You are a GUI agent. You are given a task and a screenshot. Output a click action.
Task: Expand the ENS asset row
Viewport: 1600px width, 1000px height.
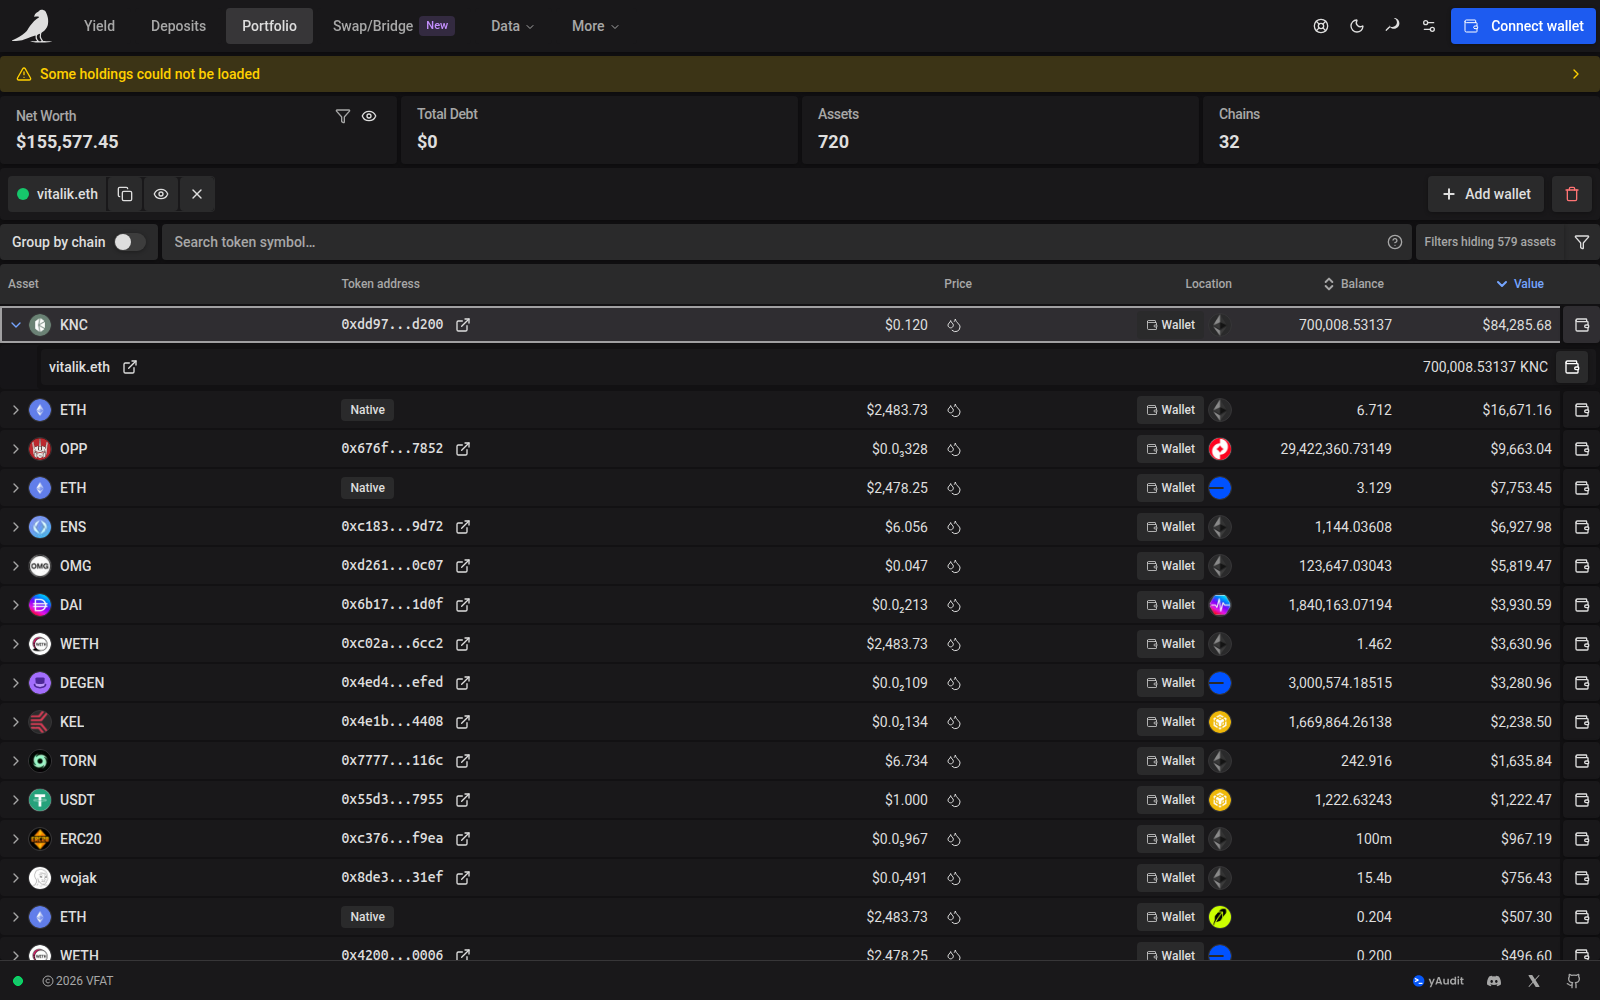coord(16,527)
